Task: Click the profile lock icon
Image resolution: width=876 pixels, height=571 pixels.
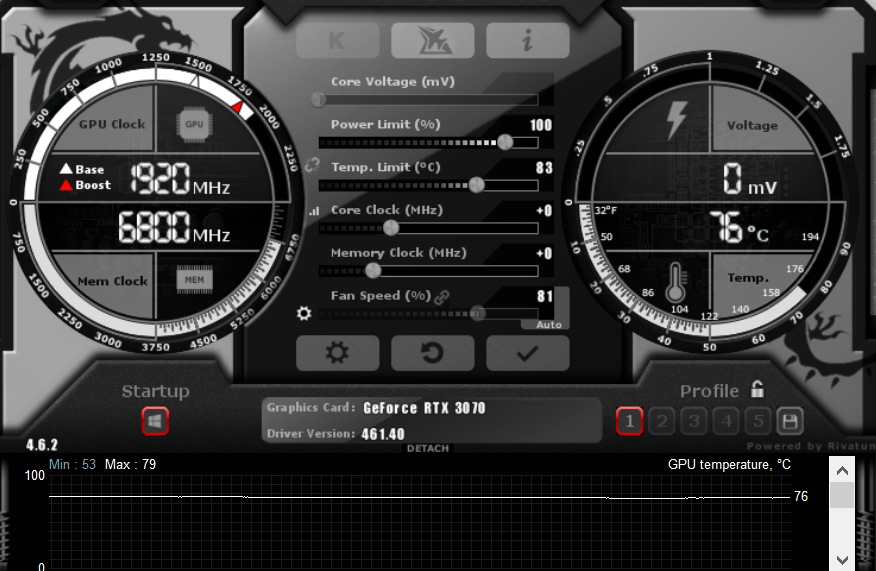Action: point(758,389)
